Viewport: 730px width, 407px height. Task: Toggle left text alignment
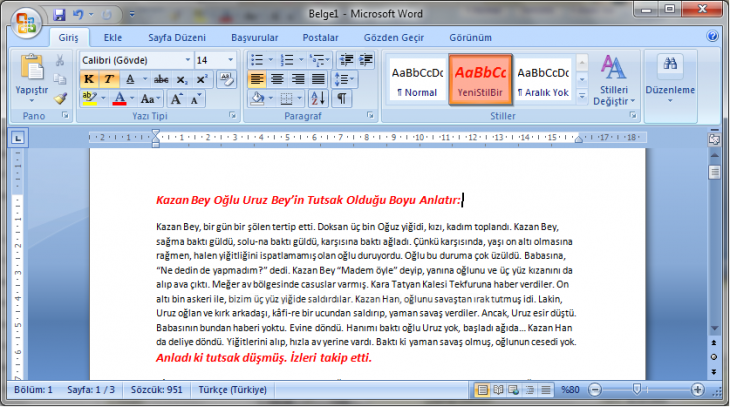point(257,80)
